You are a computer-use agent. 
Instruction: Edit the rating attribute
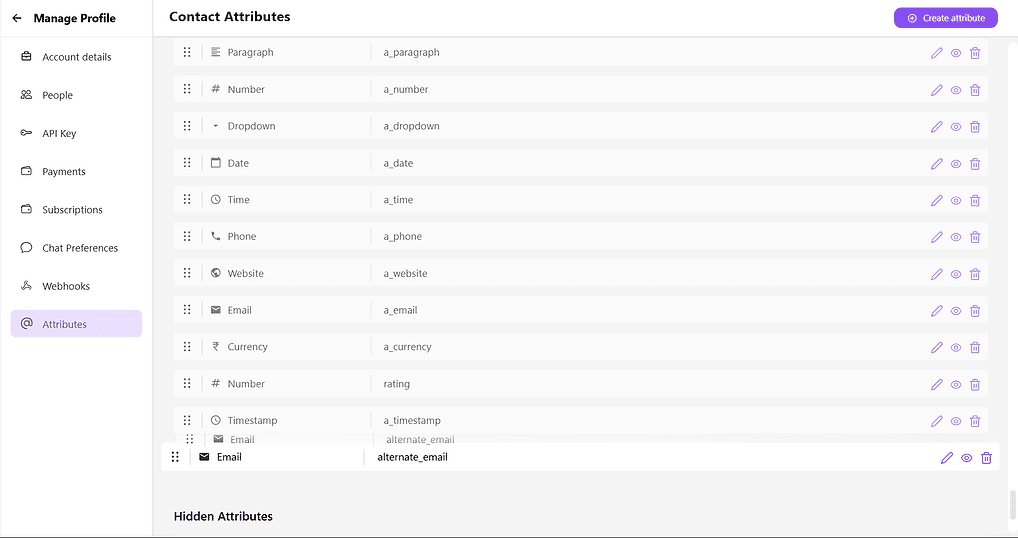pos(936,385)
